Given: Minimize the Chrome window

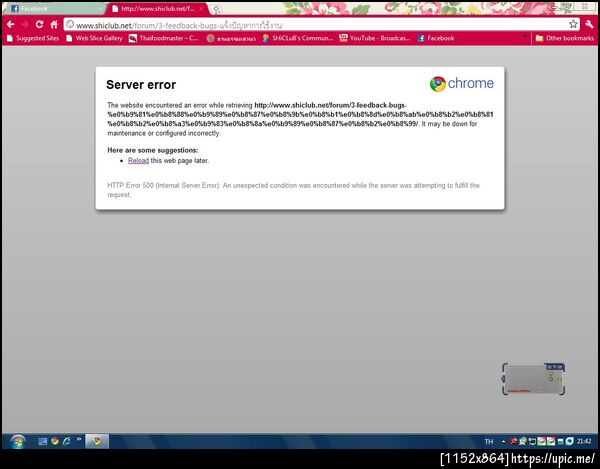Looking at the screenshot, I should 556,7.
